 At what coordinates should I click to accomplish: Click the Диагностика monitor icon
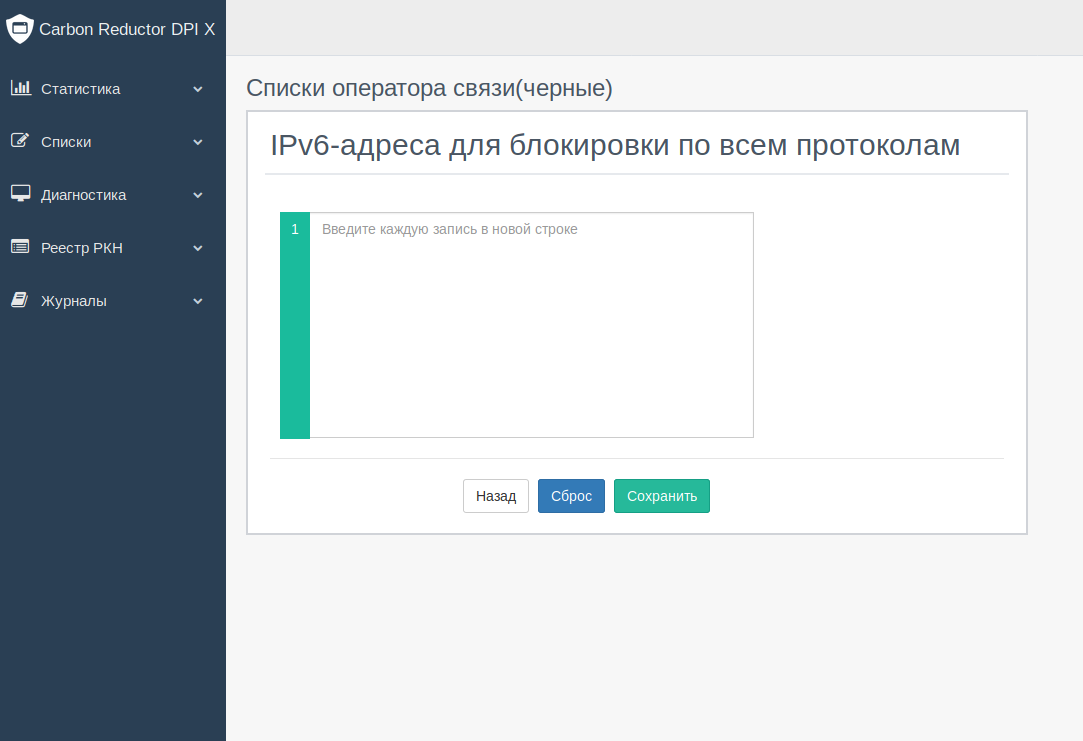(21, 193)
